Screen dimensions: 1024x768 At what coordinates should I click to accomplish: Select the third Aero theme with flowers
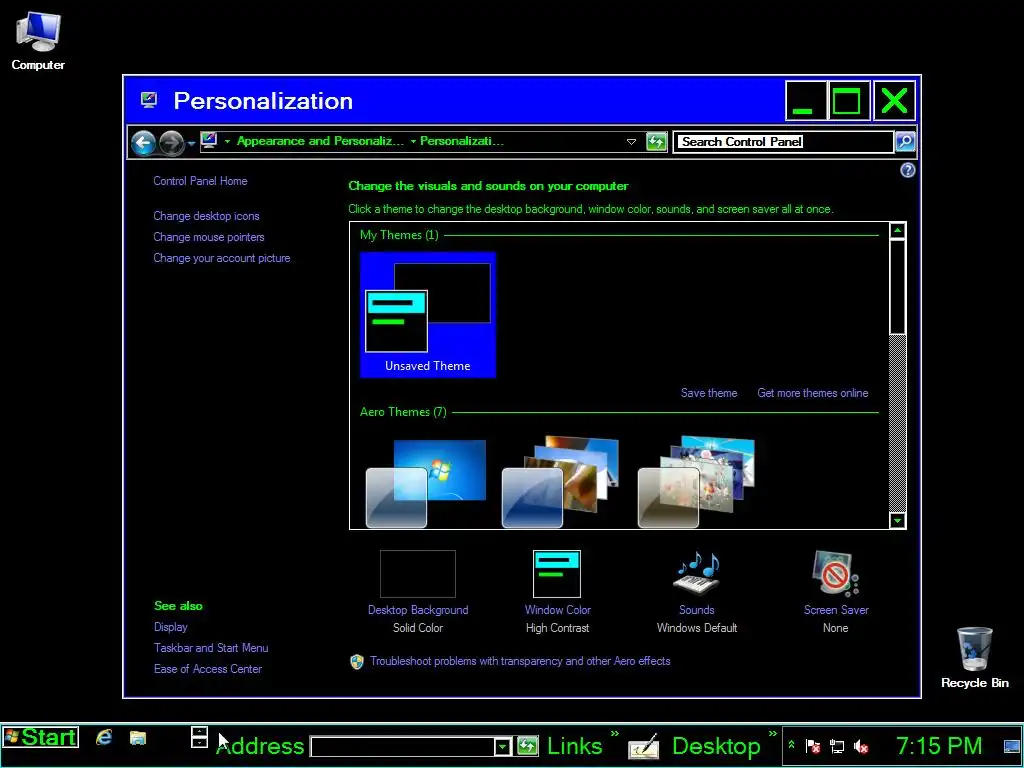click(x=696, y=483)
